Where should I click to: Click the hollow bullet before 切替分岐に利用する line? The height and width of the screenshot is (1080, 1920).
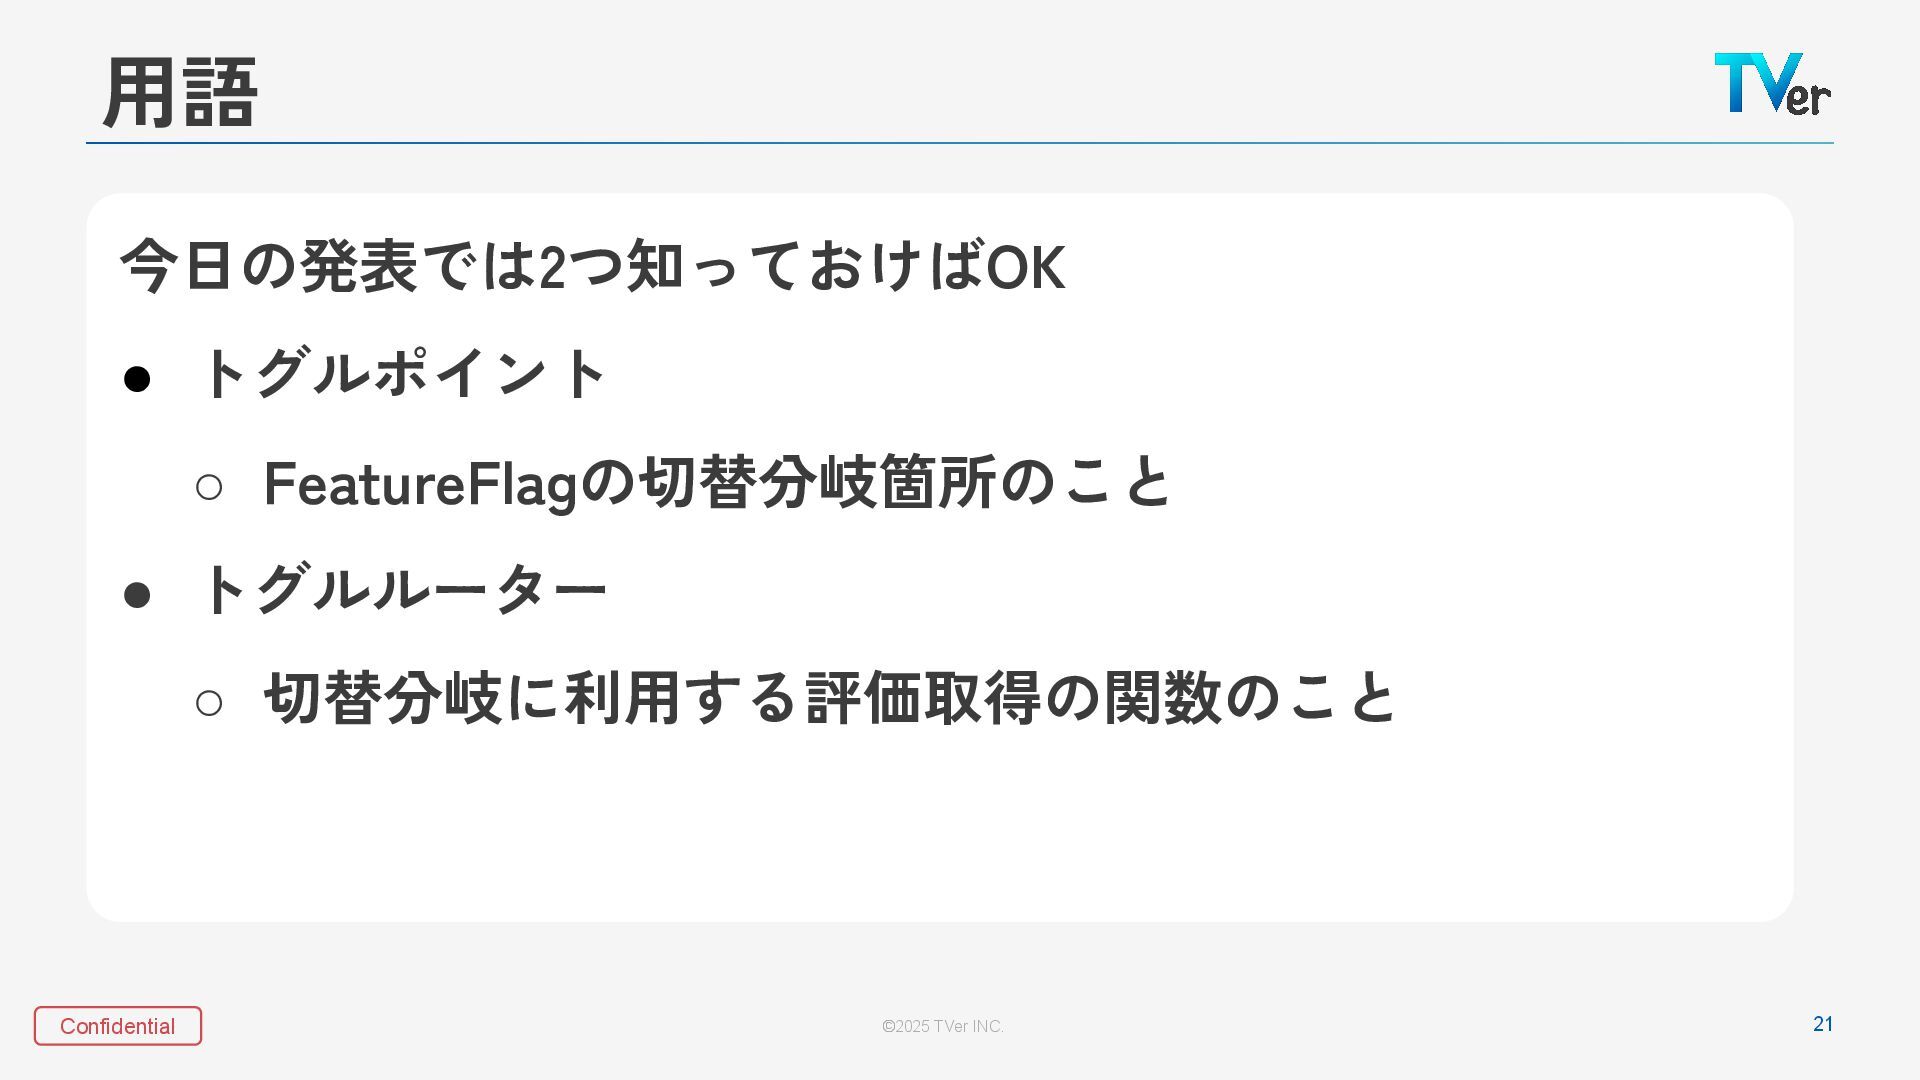click(x=208, y=703)
